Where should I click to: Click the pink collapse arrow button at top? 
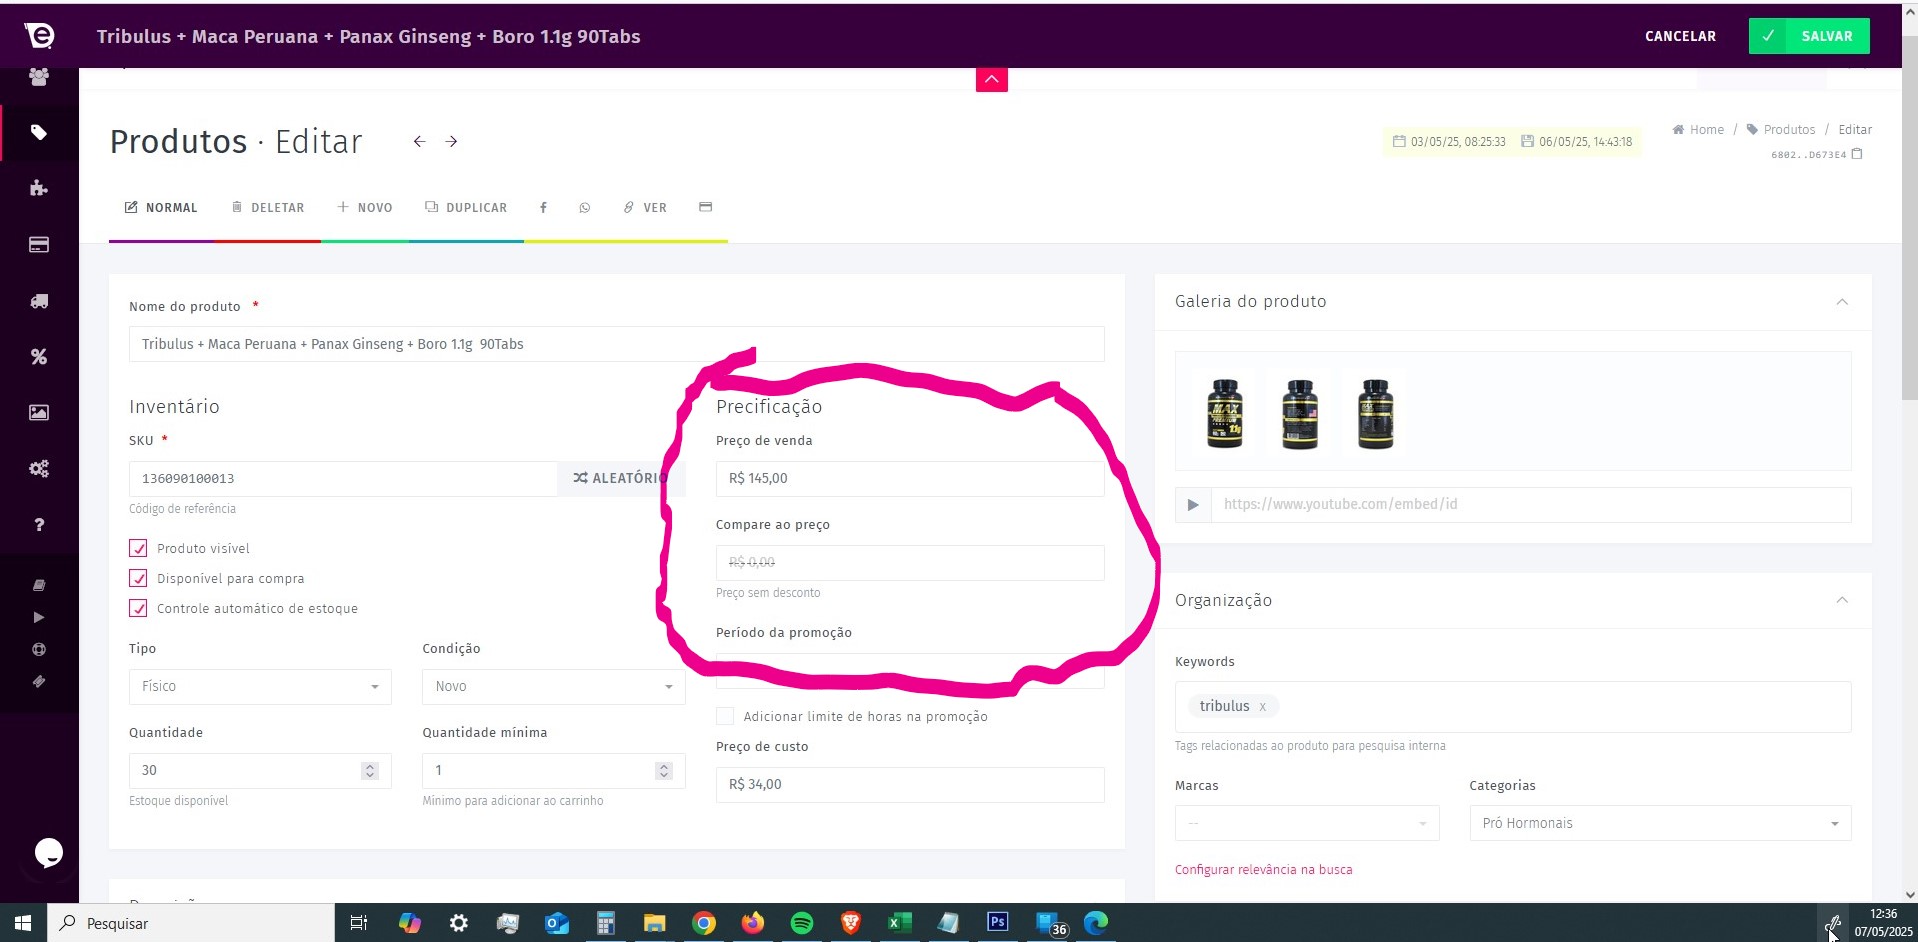(x=992, y=79)
